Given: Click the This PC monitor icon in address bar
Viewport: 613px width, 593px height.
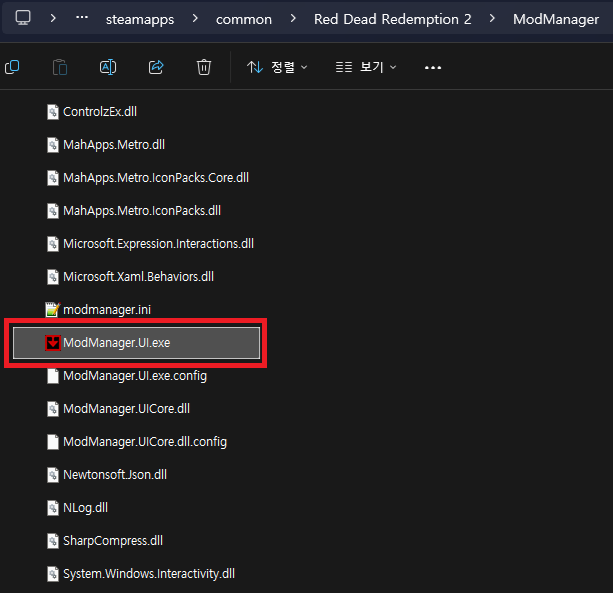Looking at the screenshot, I should pyautogui.click(x=23, y=18).
